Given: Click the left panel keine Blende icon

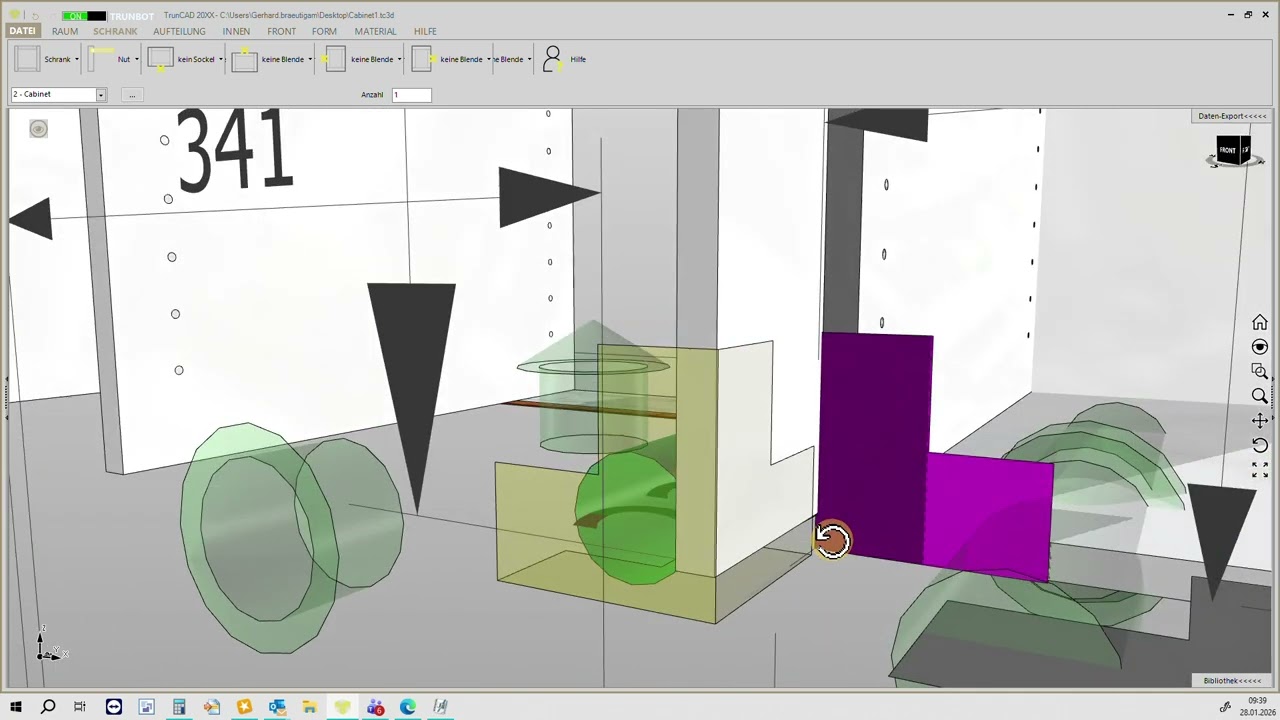Looking at the screenshot, I should point(335,59).
